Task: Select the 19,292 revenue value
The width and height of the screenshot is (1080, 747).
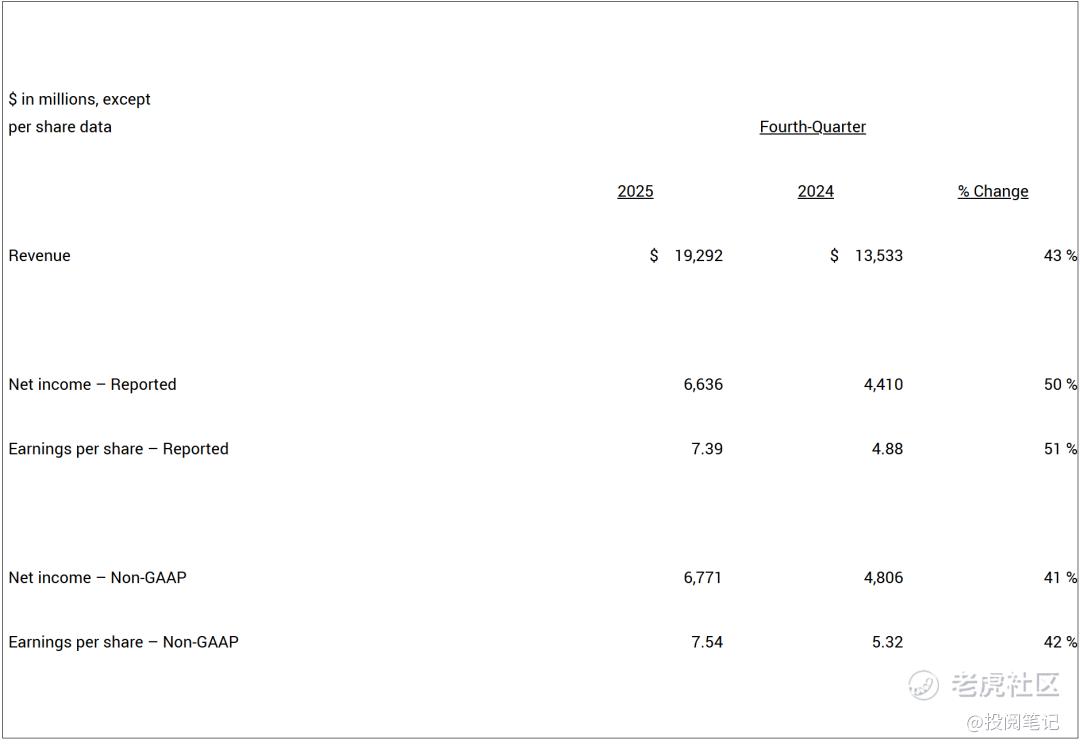Action: 698,255
